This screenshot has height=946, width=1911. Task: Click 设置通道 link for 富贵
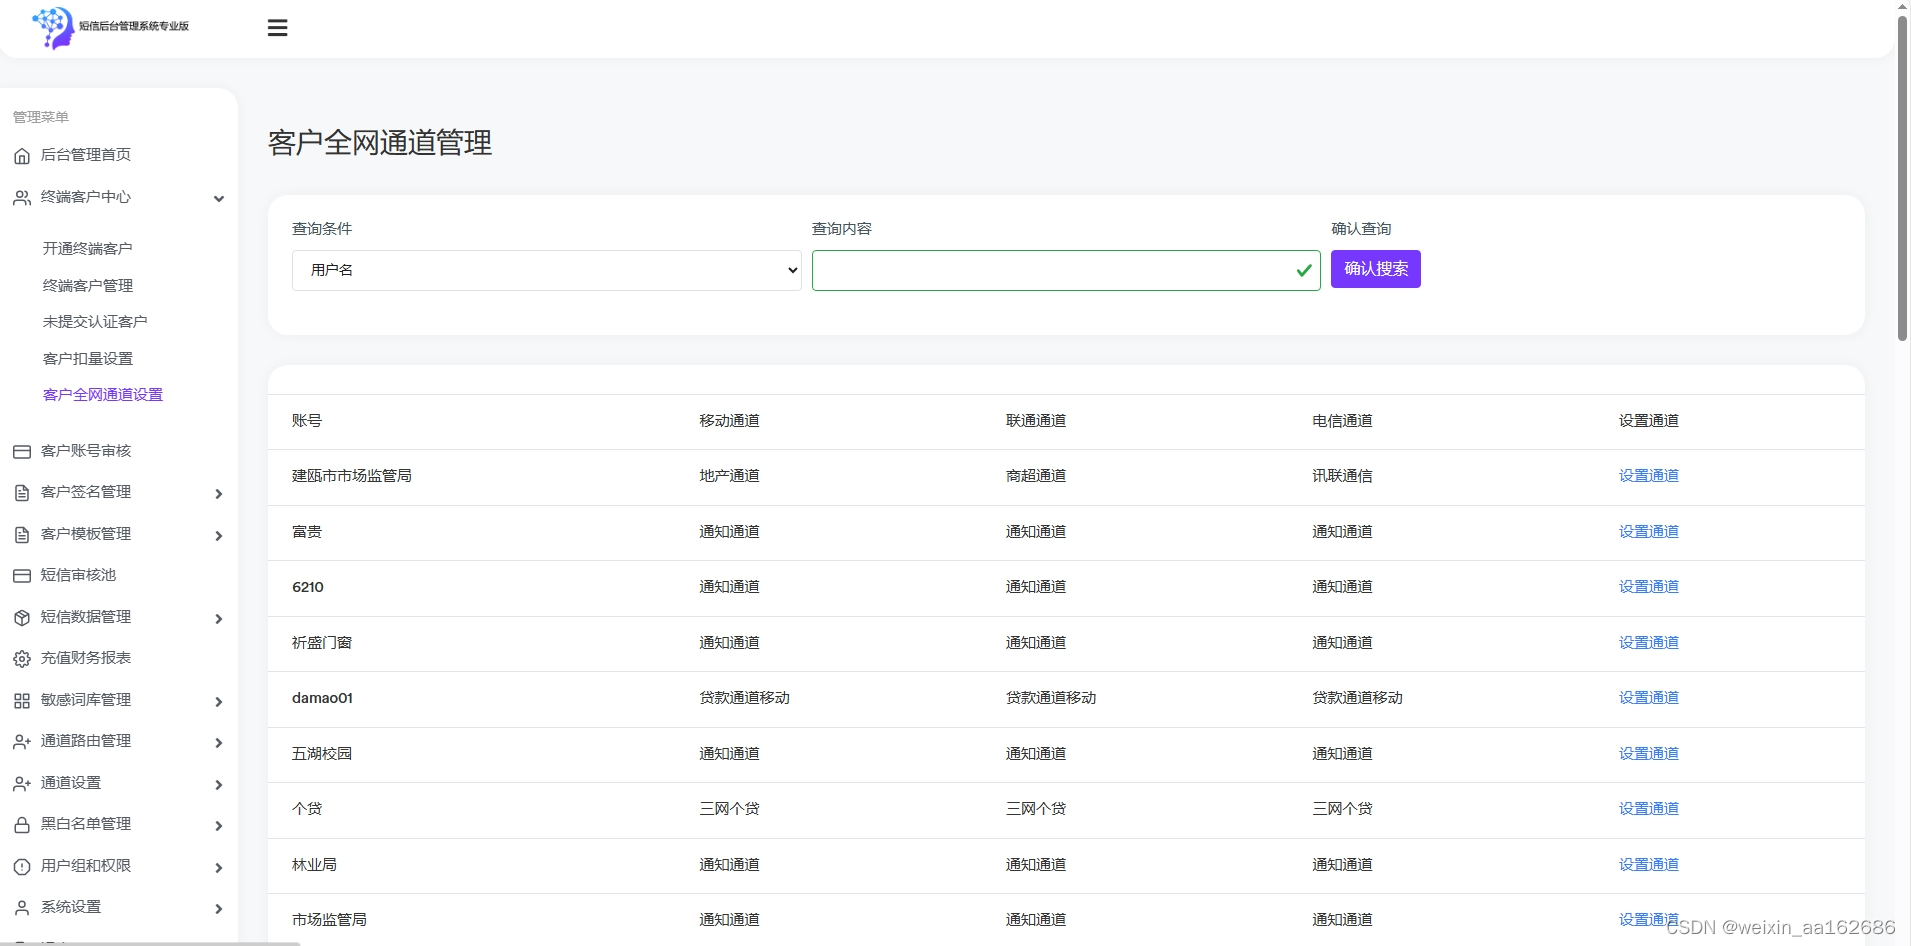[x=1648, y=532]
